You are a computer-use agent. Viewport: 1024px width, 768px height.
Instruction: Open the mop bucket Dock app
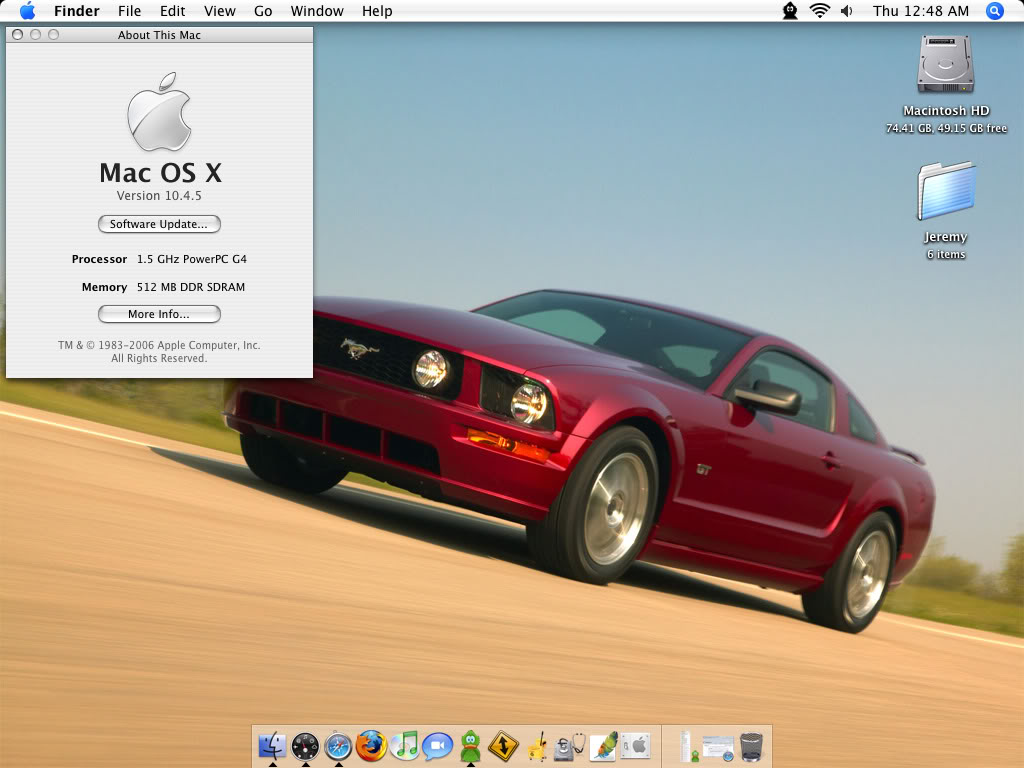click(x=537, y=746)
